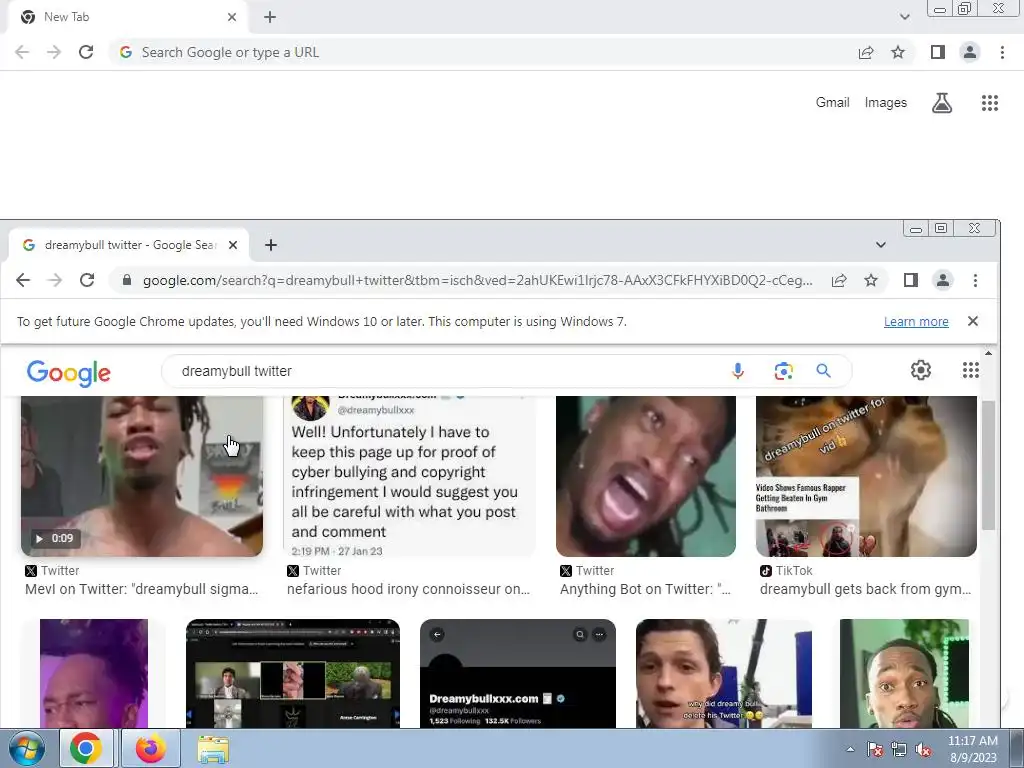Open profile avatar in New Tab window
Image resolution: width=1024 pixels, height=768 pixels.
point(970,52)
